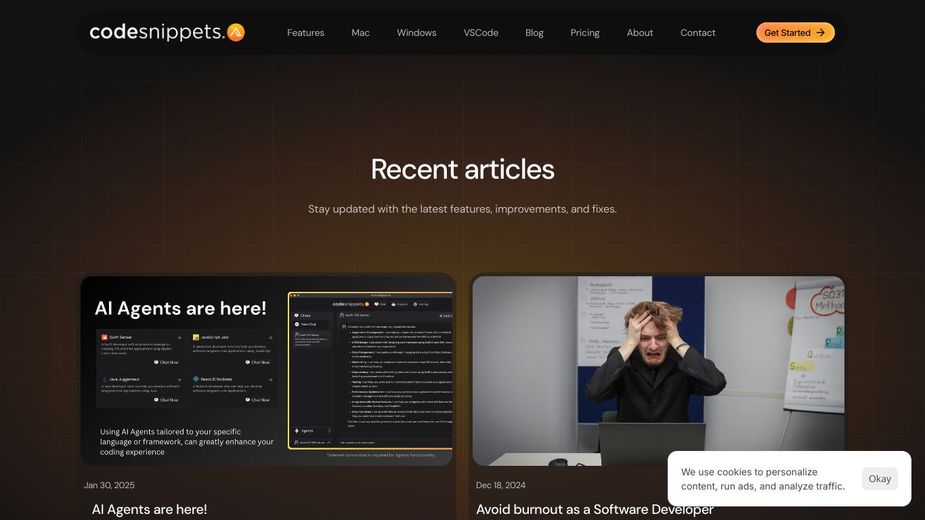Click the Jan 30, 2025 article date

pyautogui.click(x=109, y=485)
